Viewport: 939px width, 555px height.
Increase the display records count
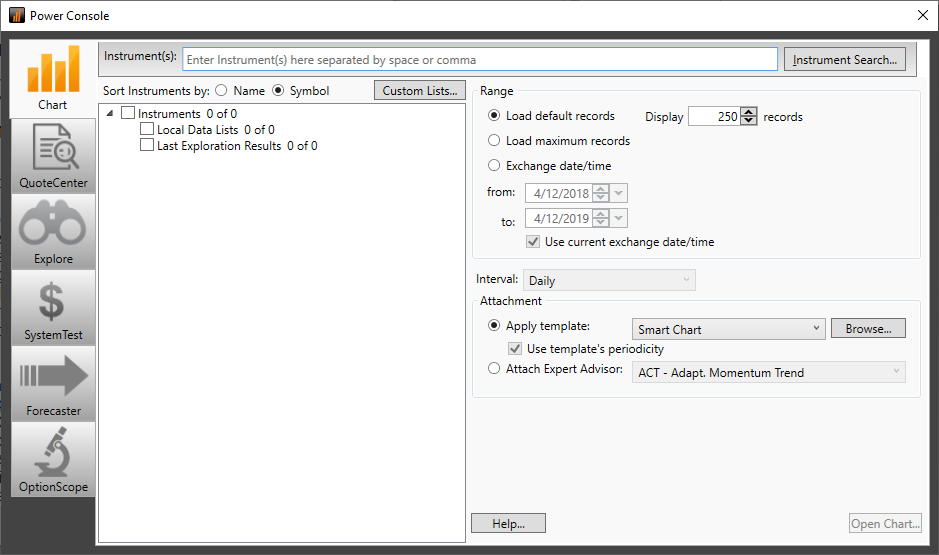749,112
